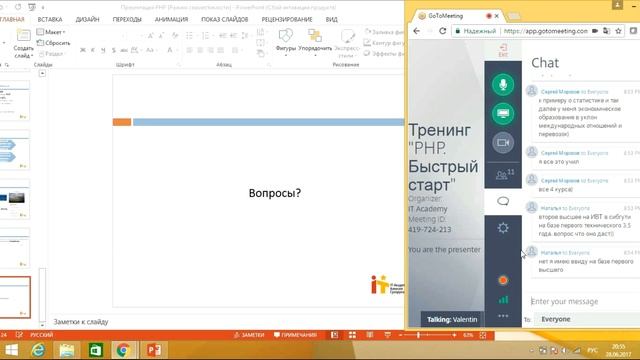Open File Explorer from the taskbar
This screenshot has height=360, width=640.
67,350
